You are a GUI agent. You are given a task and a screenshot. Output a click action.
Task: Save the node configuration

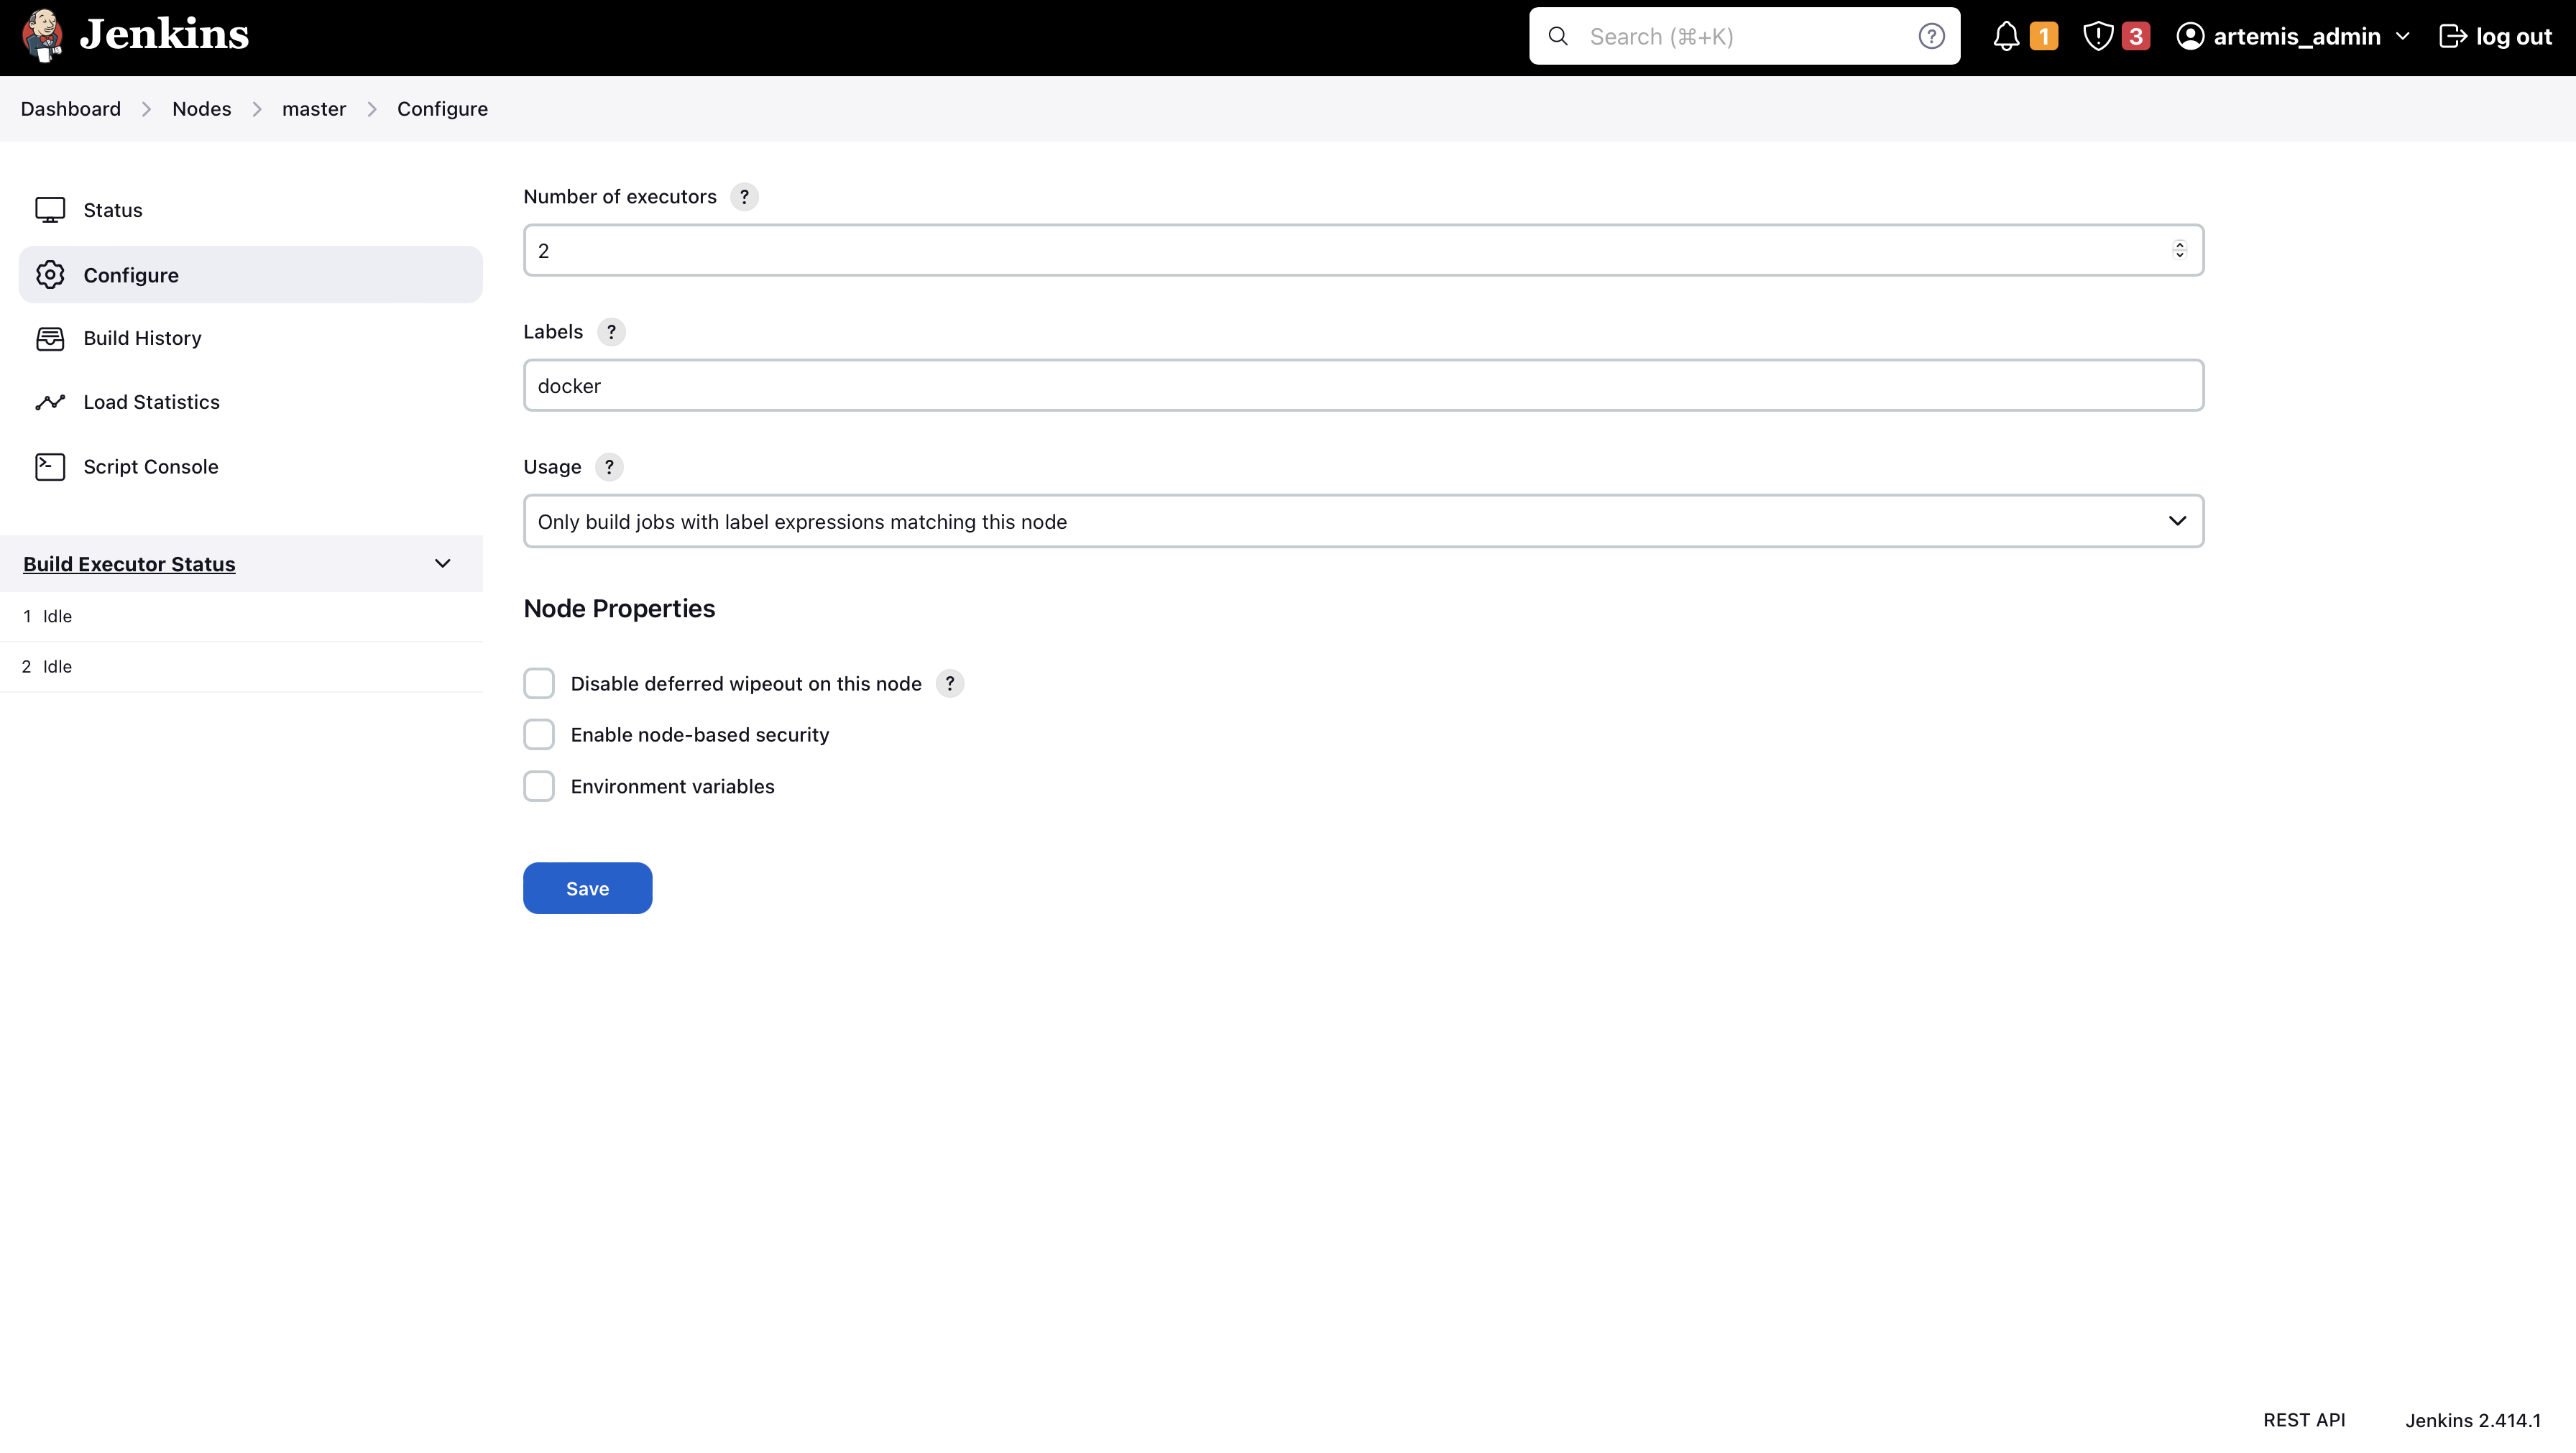587,888
